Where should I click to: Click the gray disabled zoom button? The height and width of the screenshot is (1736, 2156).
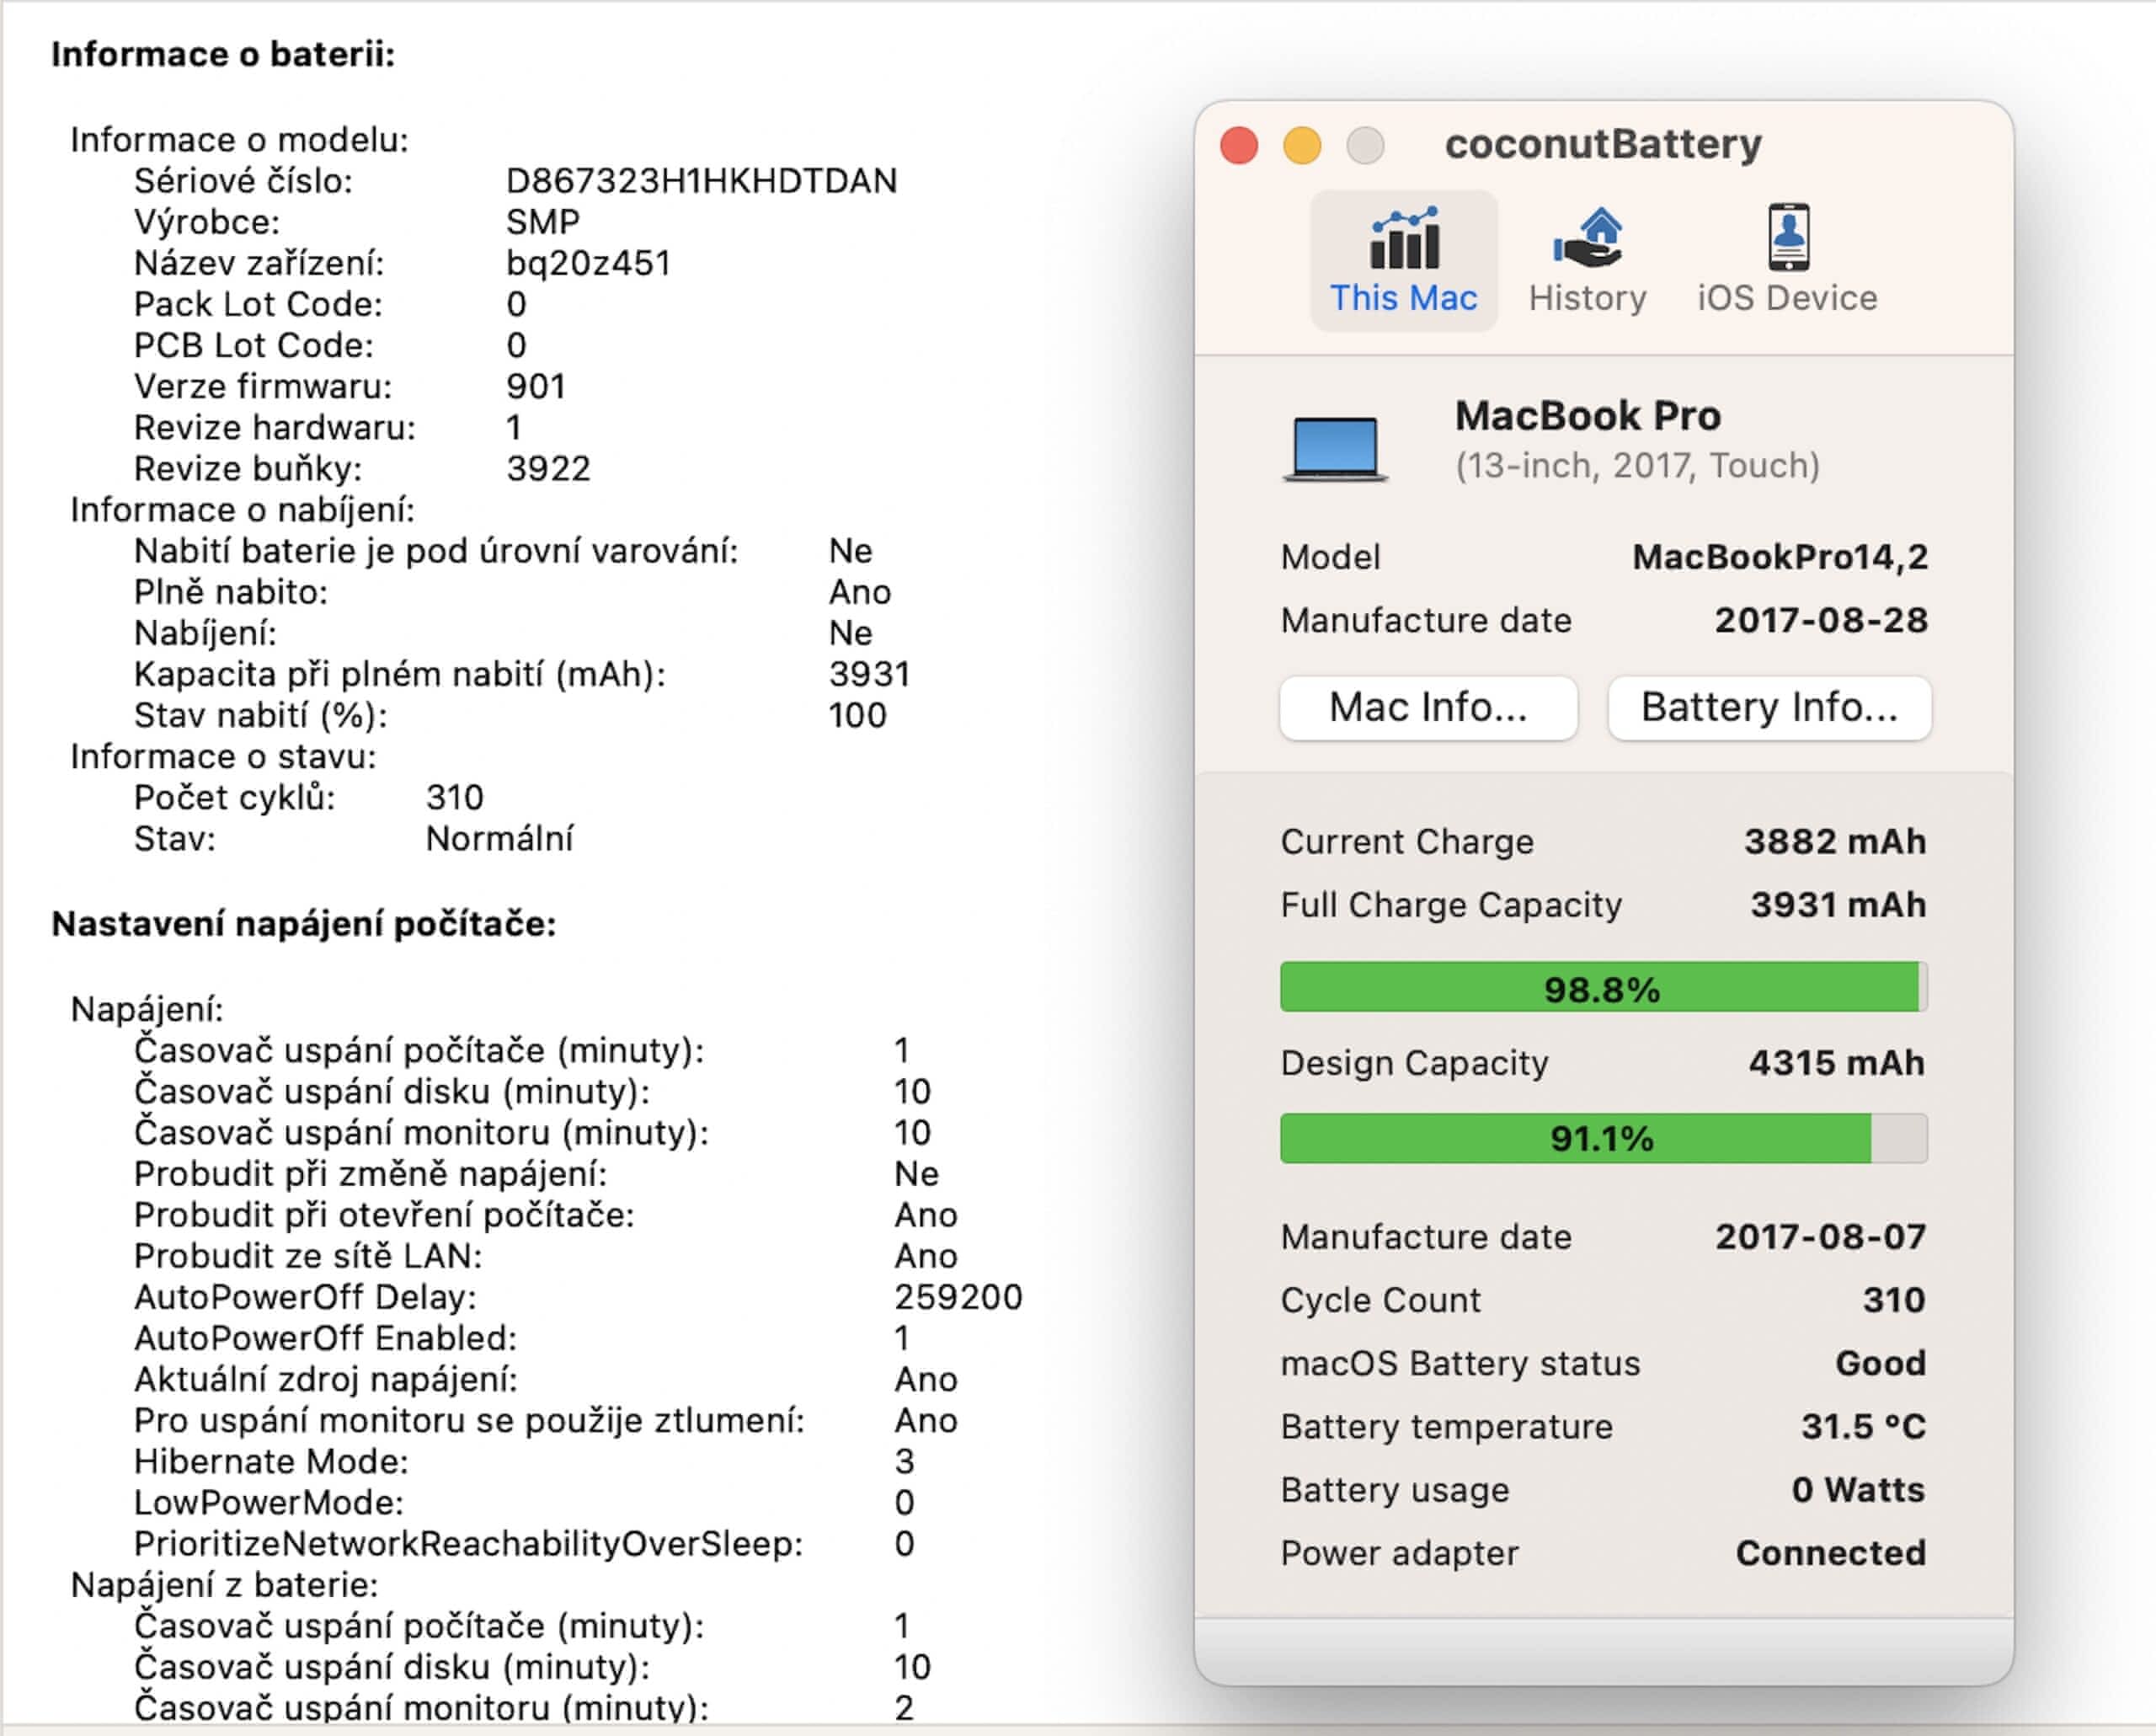(1365, 146)
